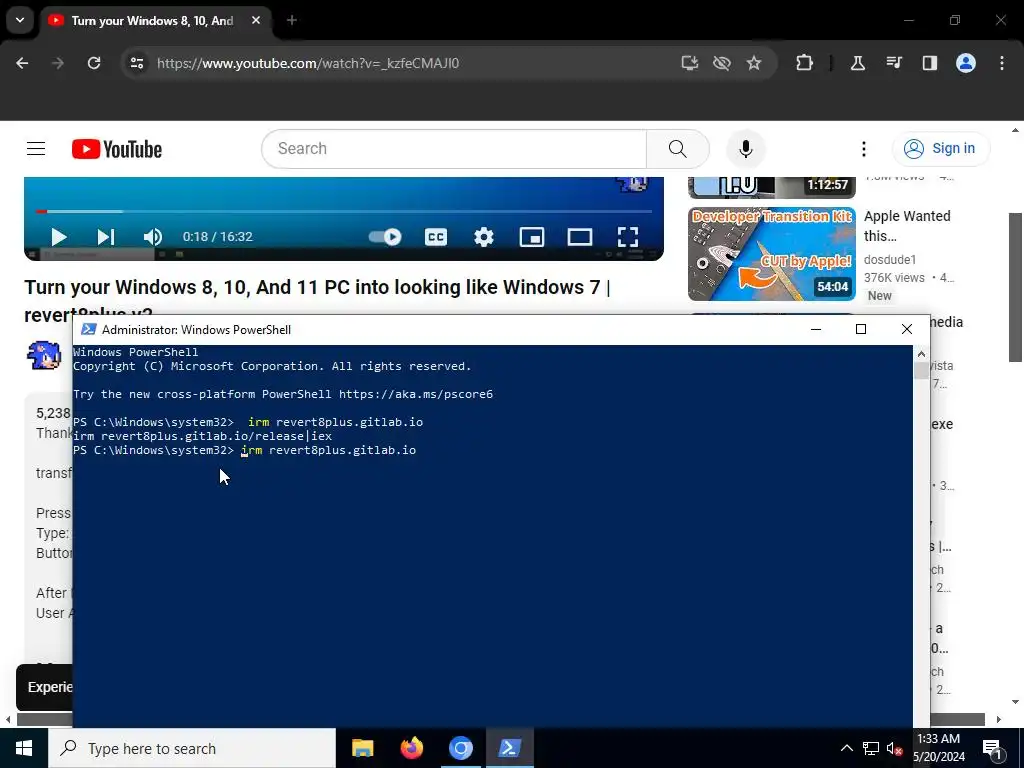Screen dimensions: 1024x768
Task: Open a new browser tab
Action: click(292, 20)
